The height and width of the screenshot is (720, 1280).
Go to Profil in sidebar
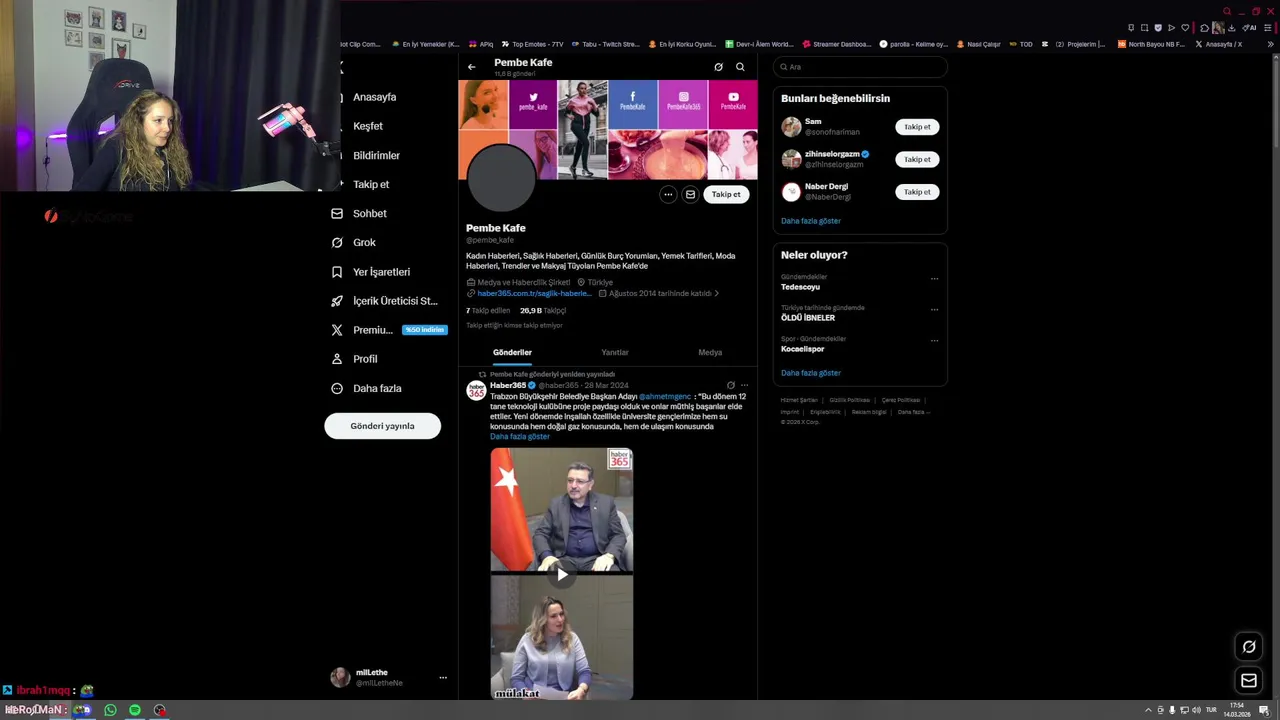(x=355, y=359)
